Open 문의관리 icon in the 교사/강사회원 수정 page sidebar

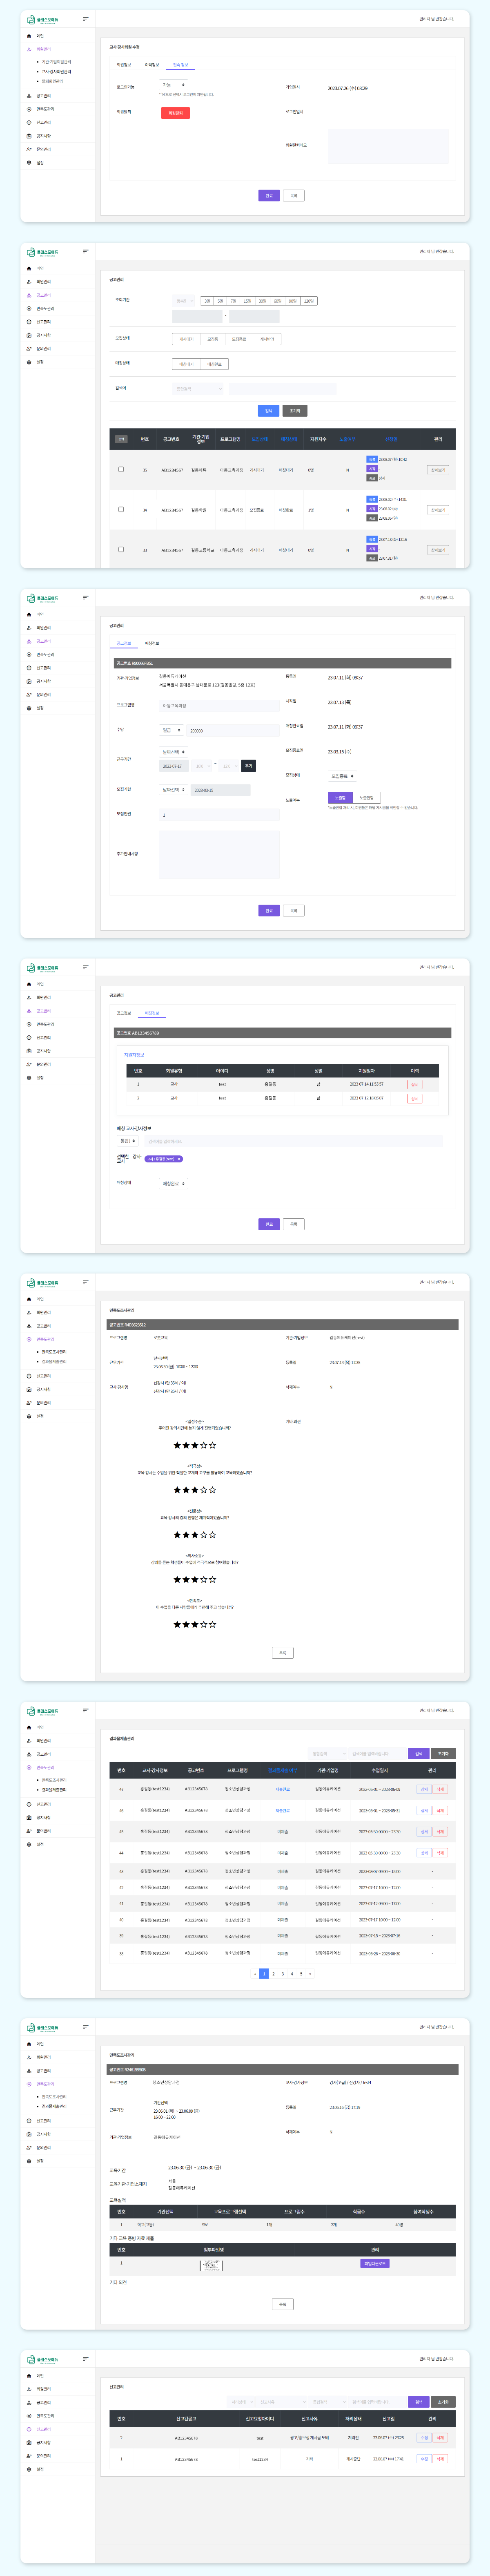click(29, 149)
